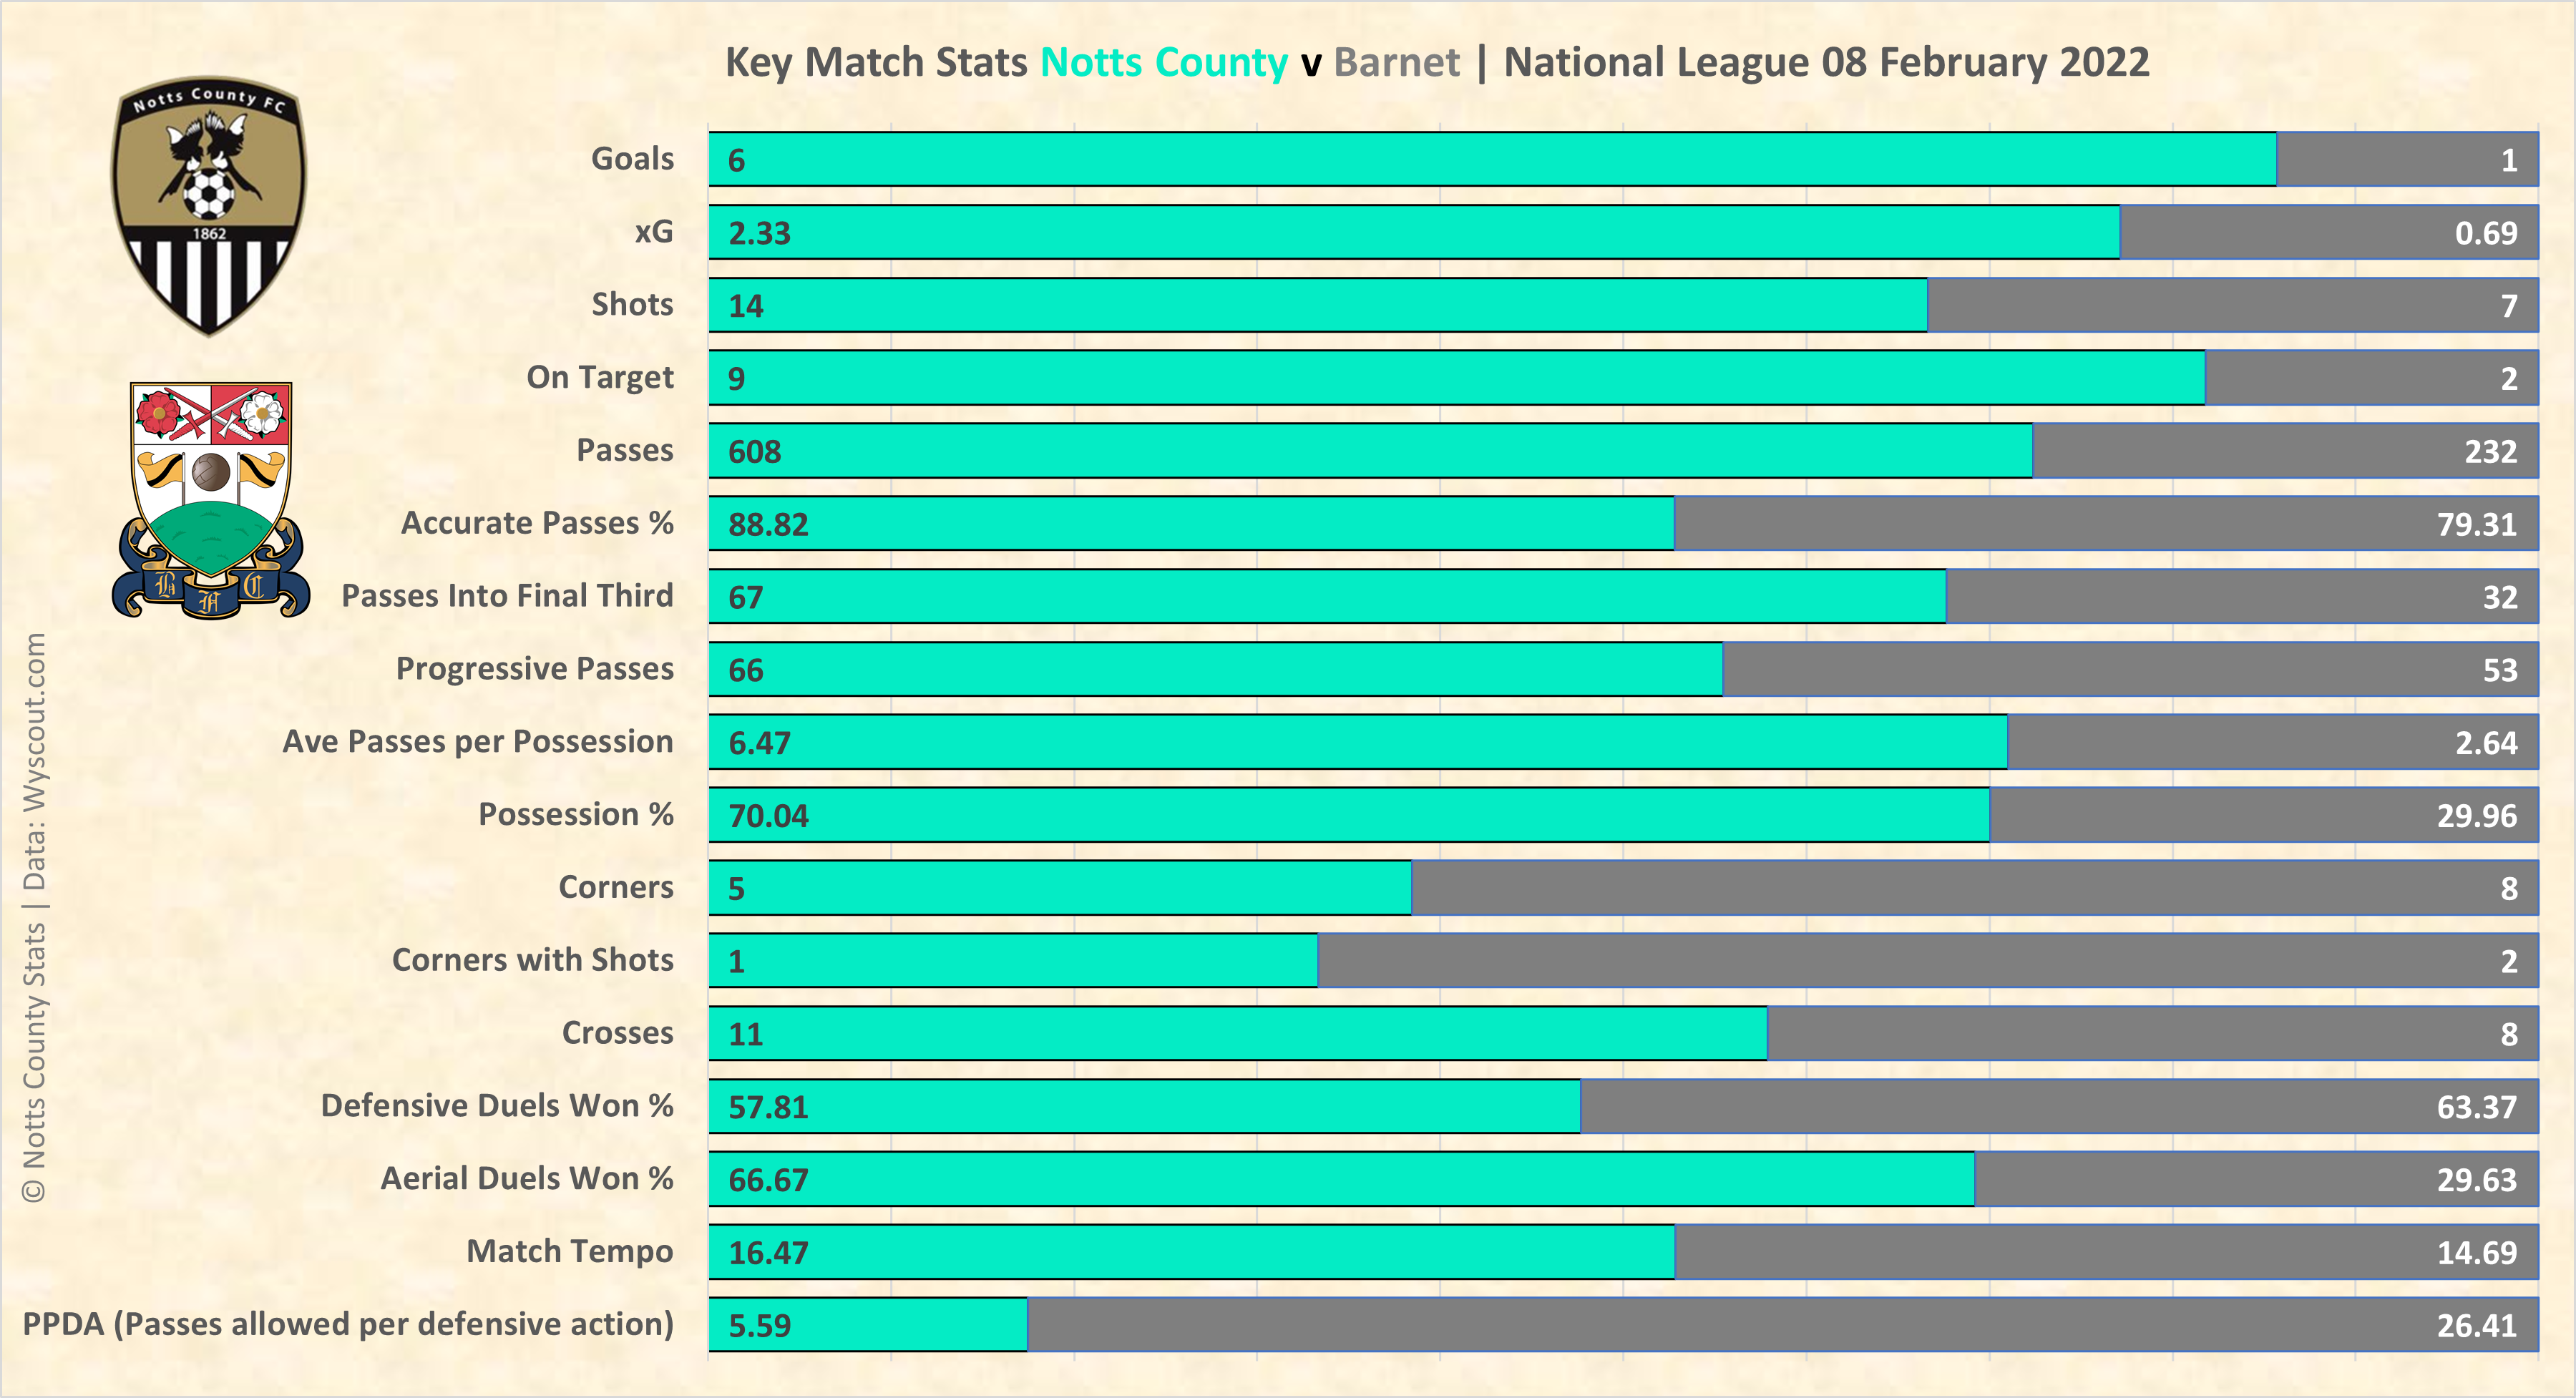The height and width of the screenshot is (1398, 2576).
Task: Select the grey Corners bar showing 8
Action: pos(1974,888)
